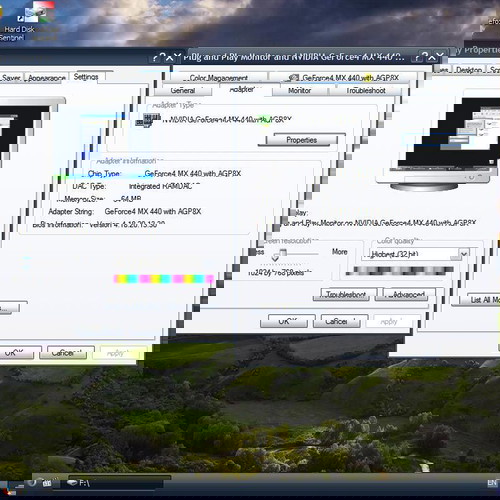Switch to the Color Management tab
This screenshot has height=500, width=500.
coord(219,78)
